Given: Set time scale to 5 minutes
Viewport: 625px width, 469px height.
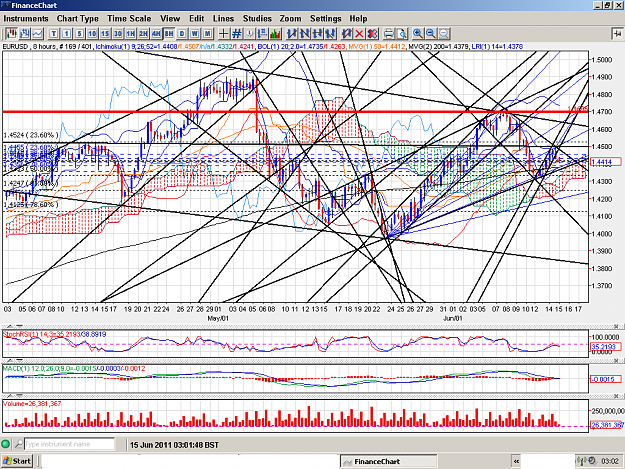Looking at the screenshot, I should tap(79, 33).
